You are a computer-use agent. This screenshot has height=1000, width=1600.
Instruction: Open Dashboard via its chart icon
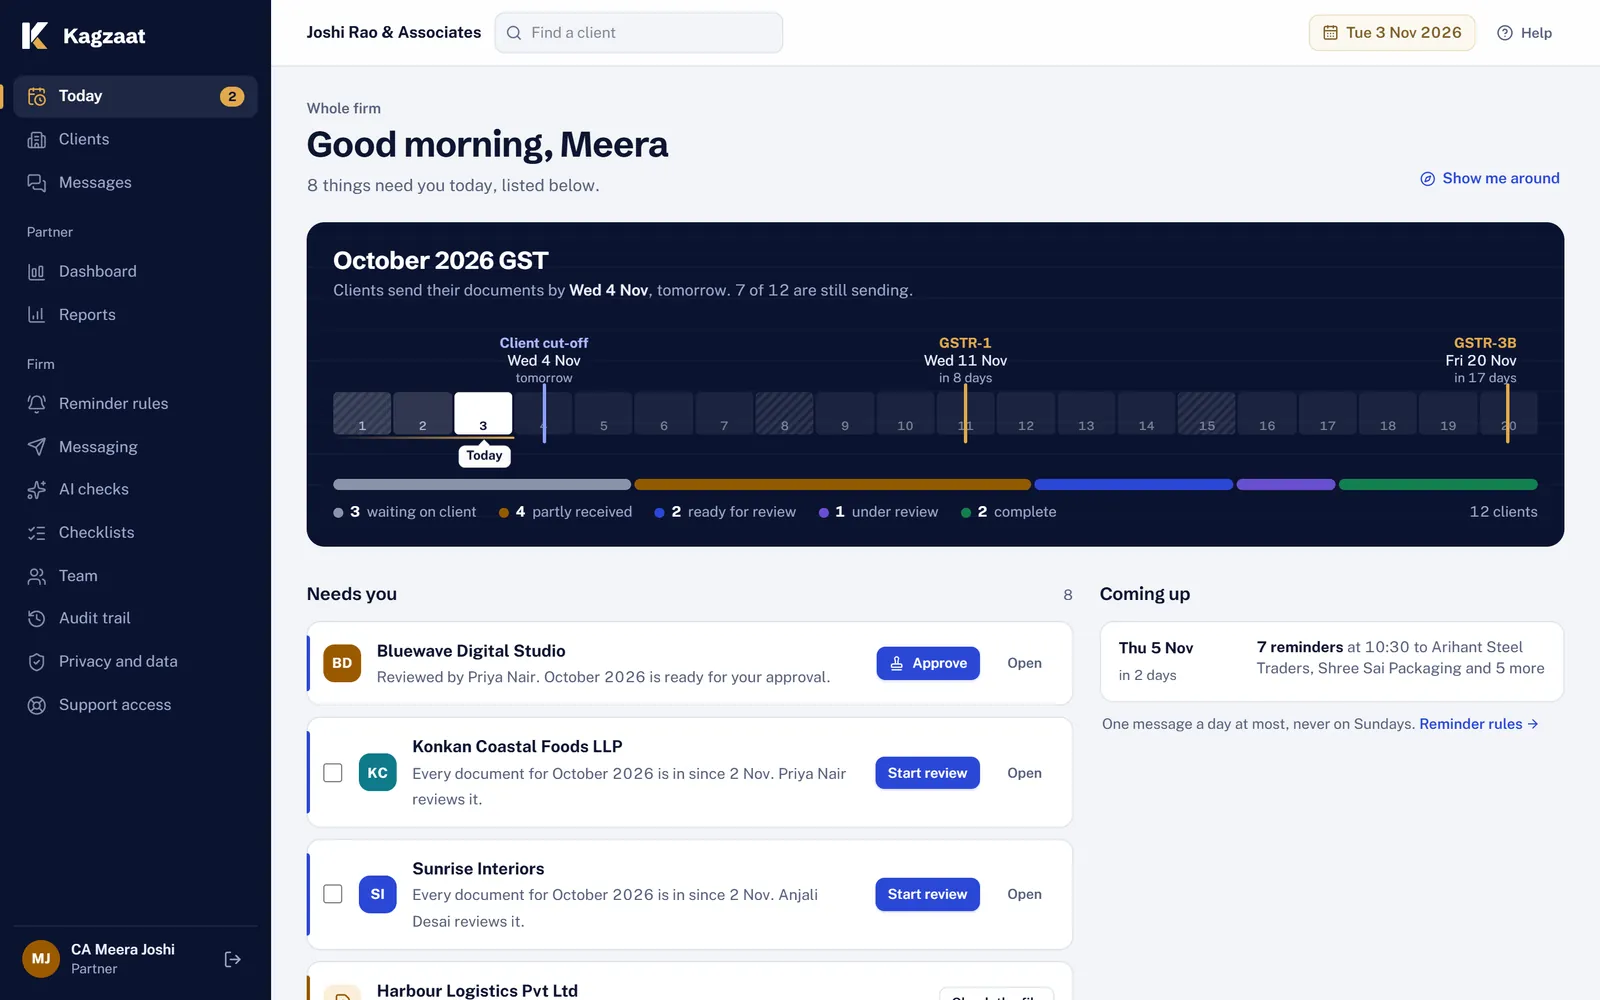coord(37,271)
